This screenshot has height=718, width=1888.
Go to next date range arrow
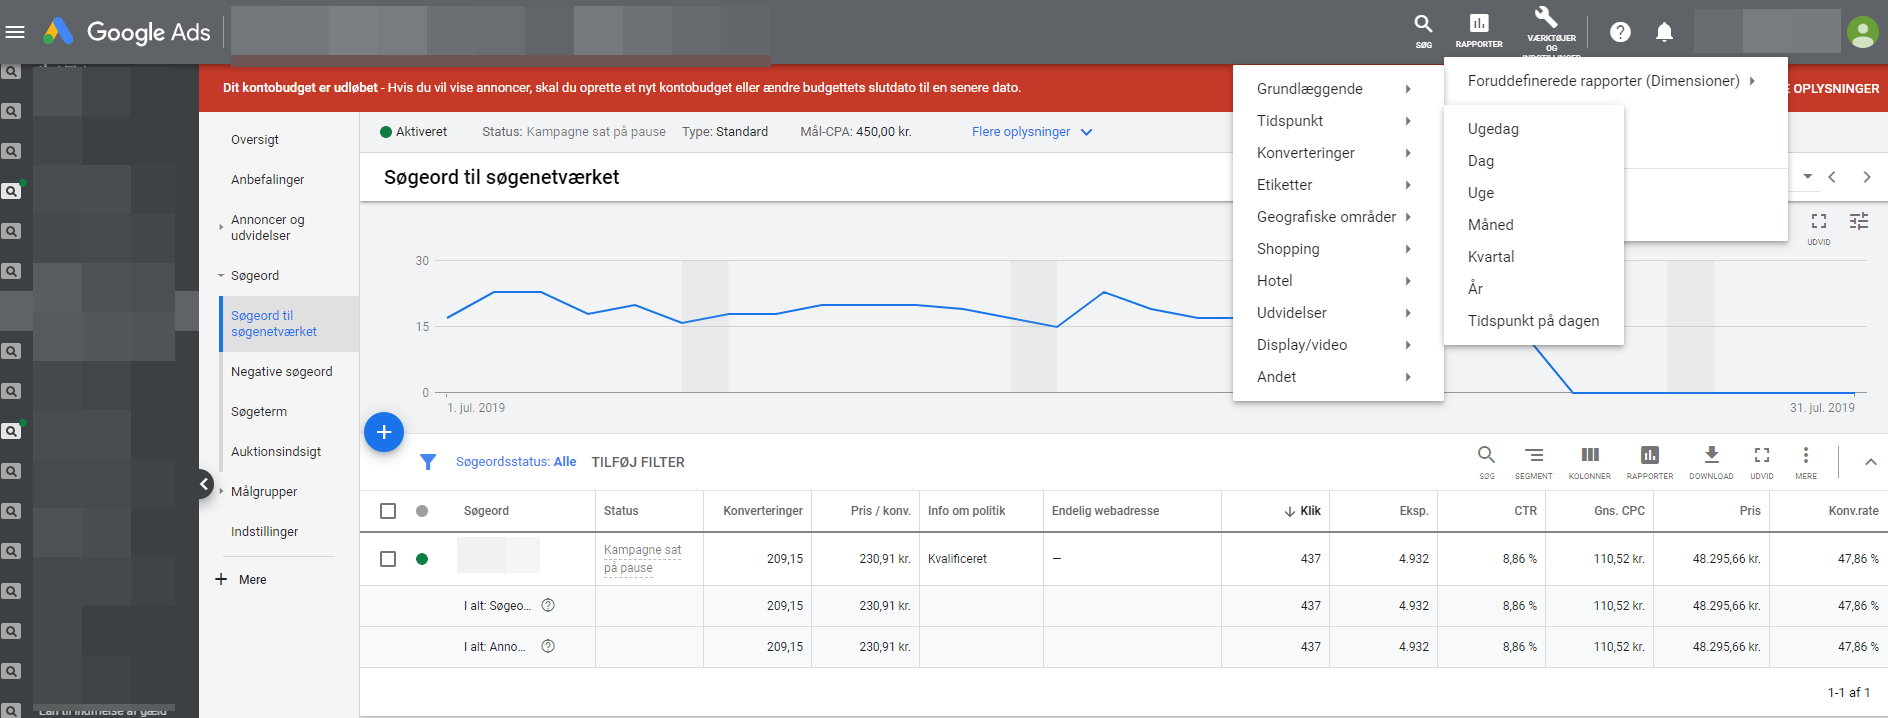1866,177
